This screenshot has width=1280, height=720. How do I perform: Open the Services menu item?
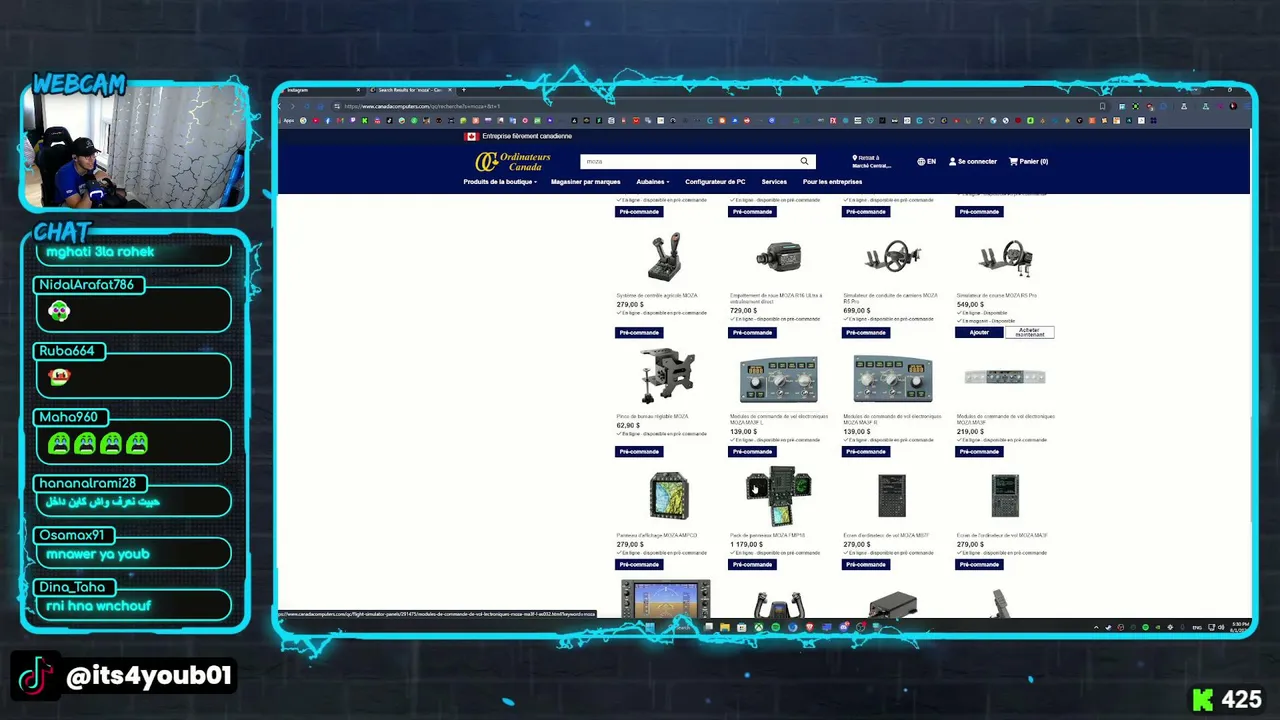tap(774, 182)
